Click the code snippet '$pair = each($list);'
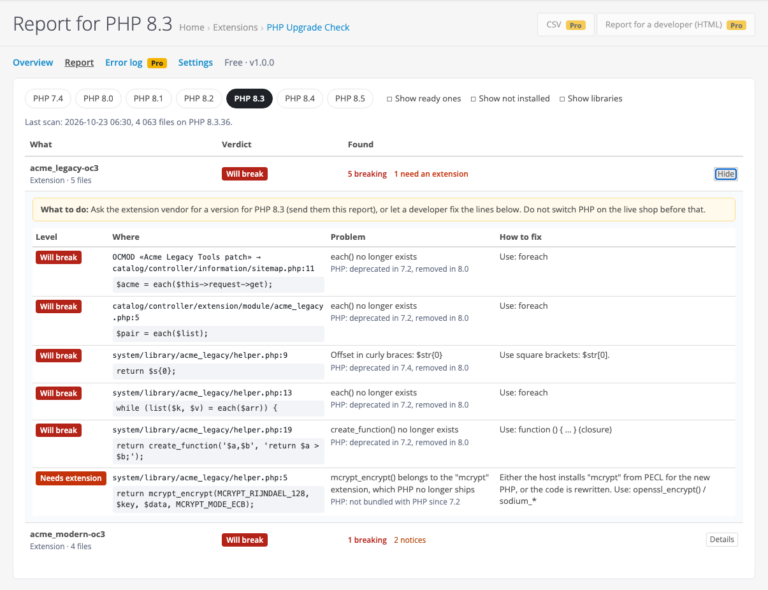 click(218, 333)
